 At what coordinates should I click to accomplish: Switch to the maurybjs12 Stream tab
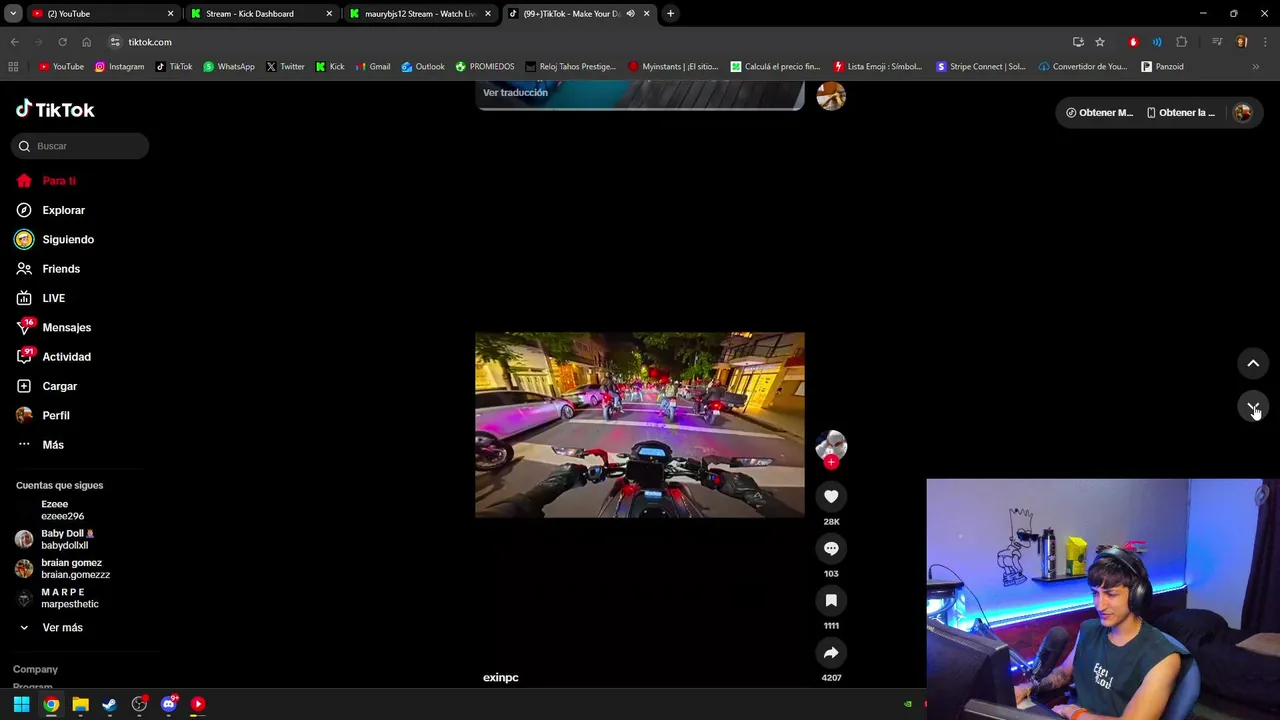[420, 14]
